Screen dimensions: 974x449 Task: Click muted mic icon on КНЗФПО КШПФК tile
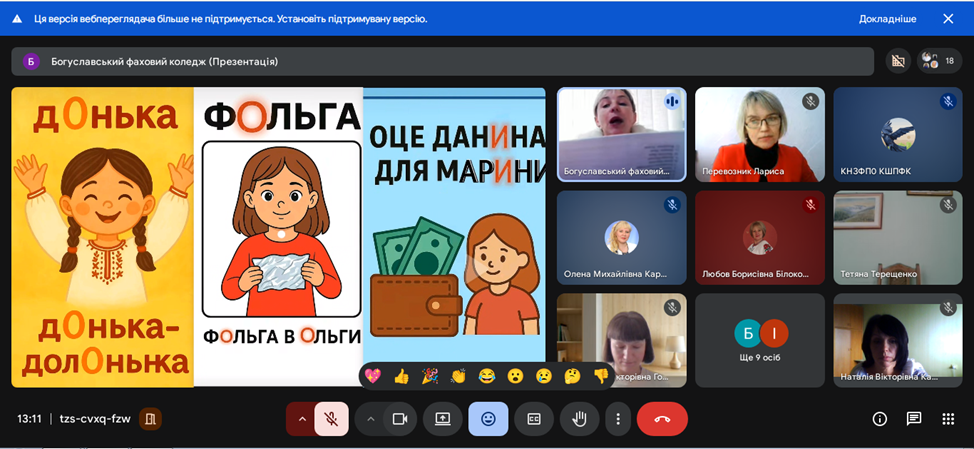click(948, 101)
